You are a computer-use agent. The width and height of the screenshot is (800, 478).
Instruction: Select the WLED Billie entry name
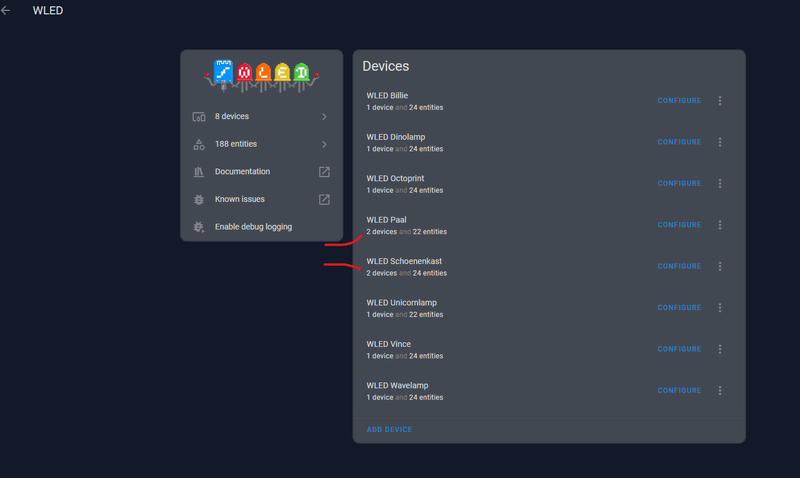tap(387, 95)
